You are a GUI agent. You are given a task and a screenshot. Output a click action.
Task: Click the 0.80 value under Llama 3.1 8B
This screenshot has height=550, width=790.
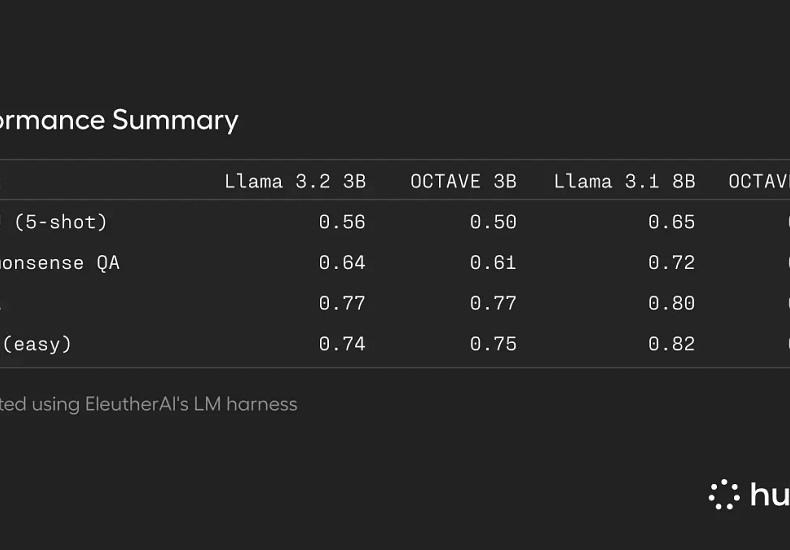[672, 303]
